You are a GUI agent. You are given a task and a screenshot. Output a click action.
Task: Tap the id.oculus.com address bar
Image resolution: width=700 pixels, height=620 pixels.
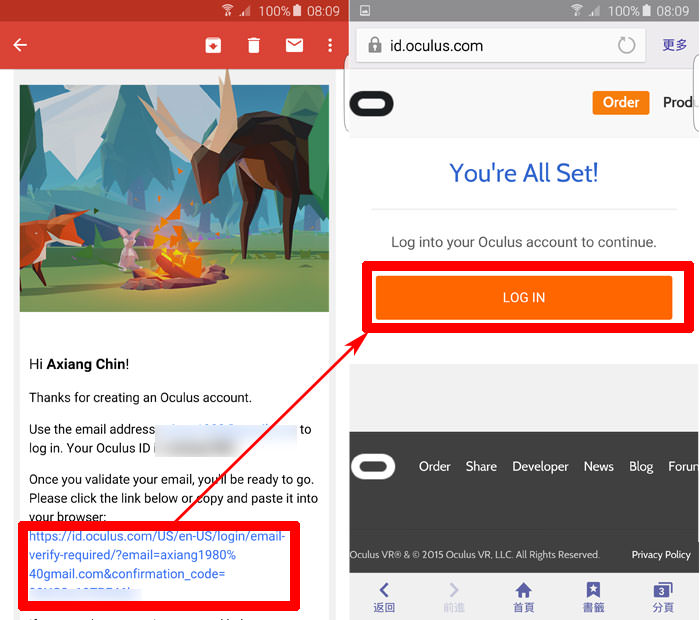pos(490,45)
